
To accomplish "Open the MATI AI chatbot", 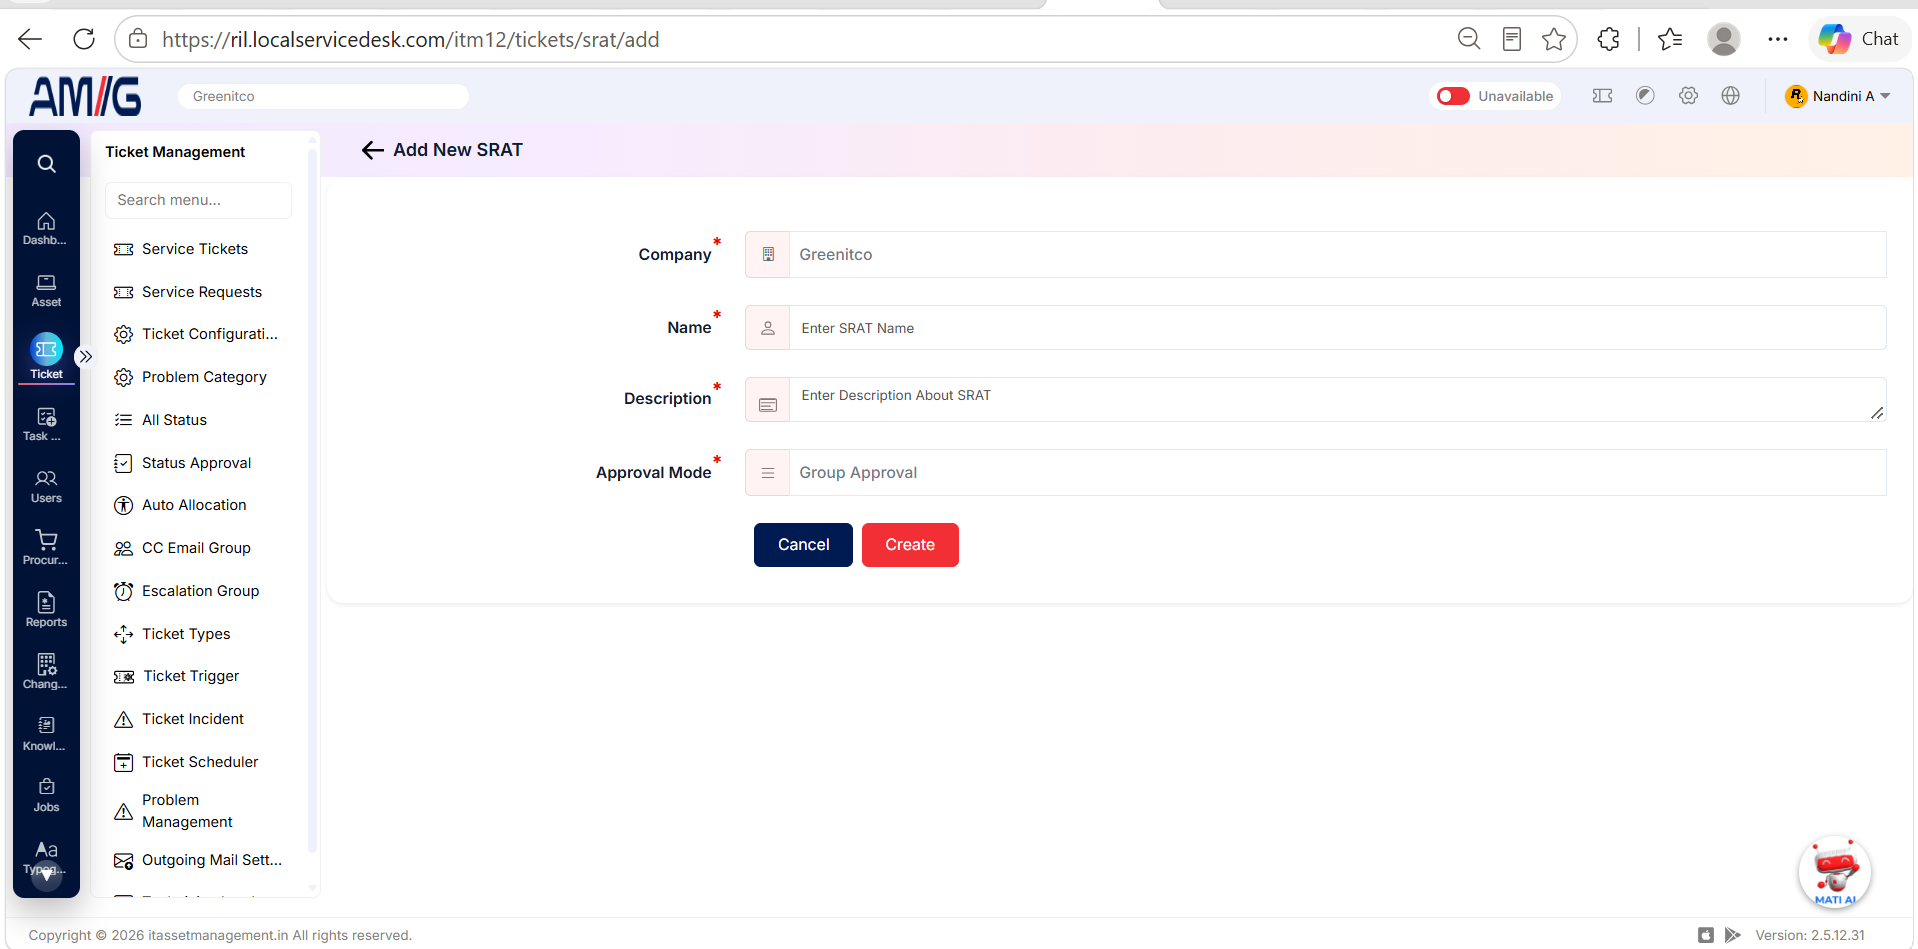I will 1835,872.
